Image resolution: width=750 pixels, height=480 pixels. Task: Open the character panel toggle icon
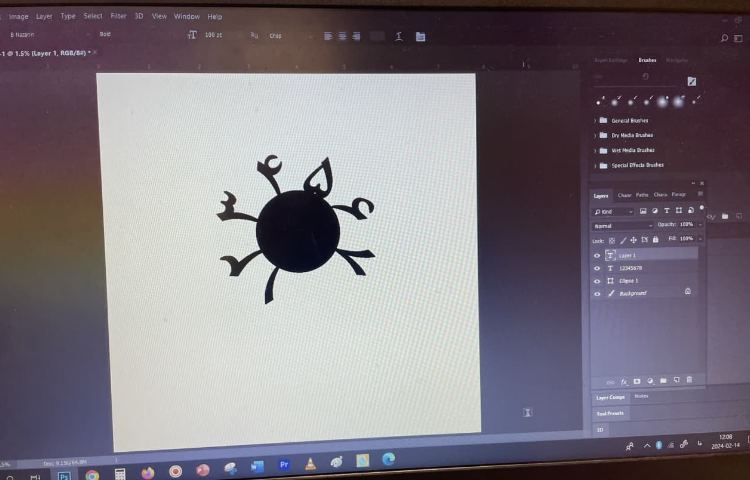[420, 37]
